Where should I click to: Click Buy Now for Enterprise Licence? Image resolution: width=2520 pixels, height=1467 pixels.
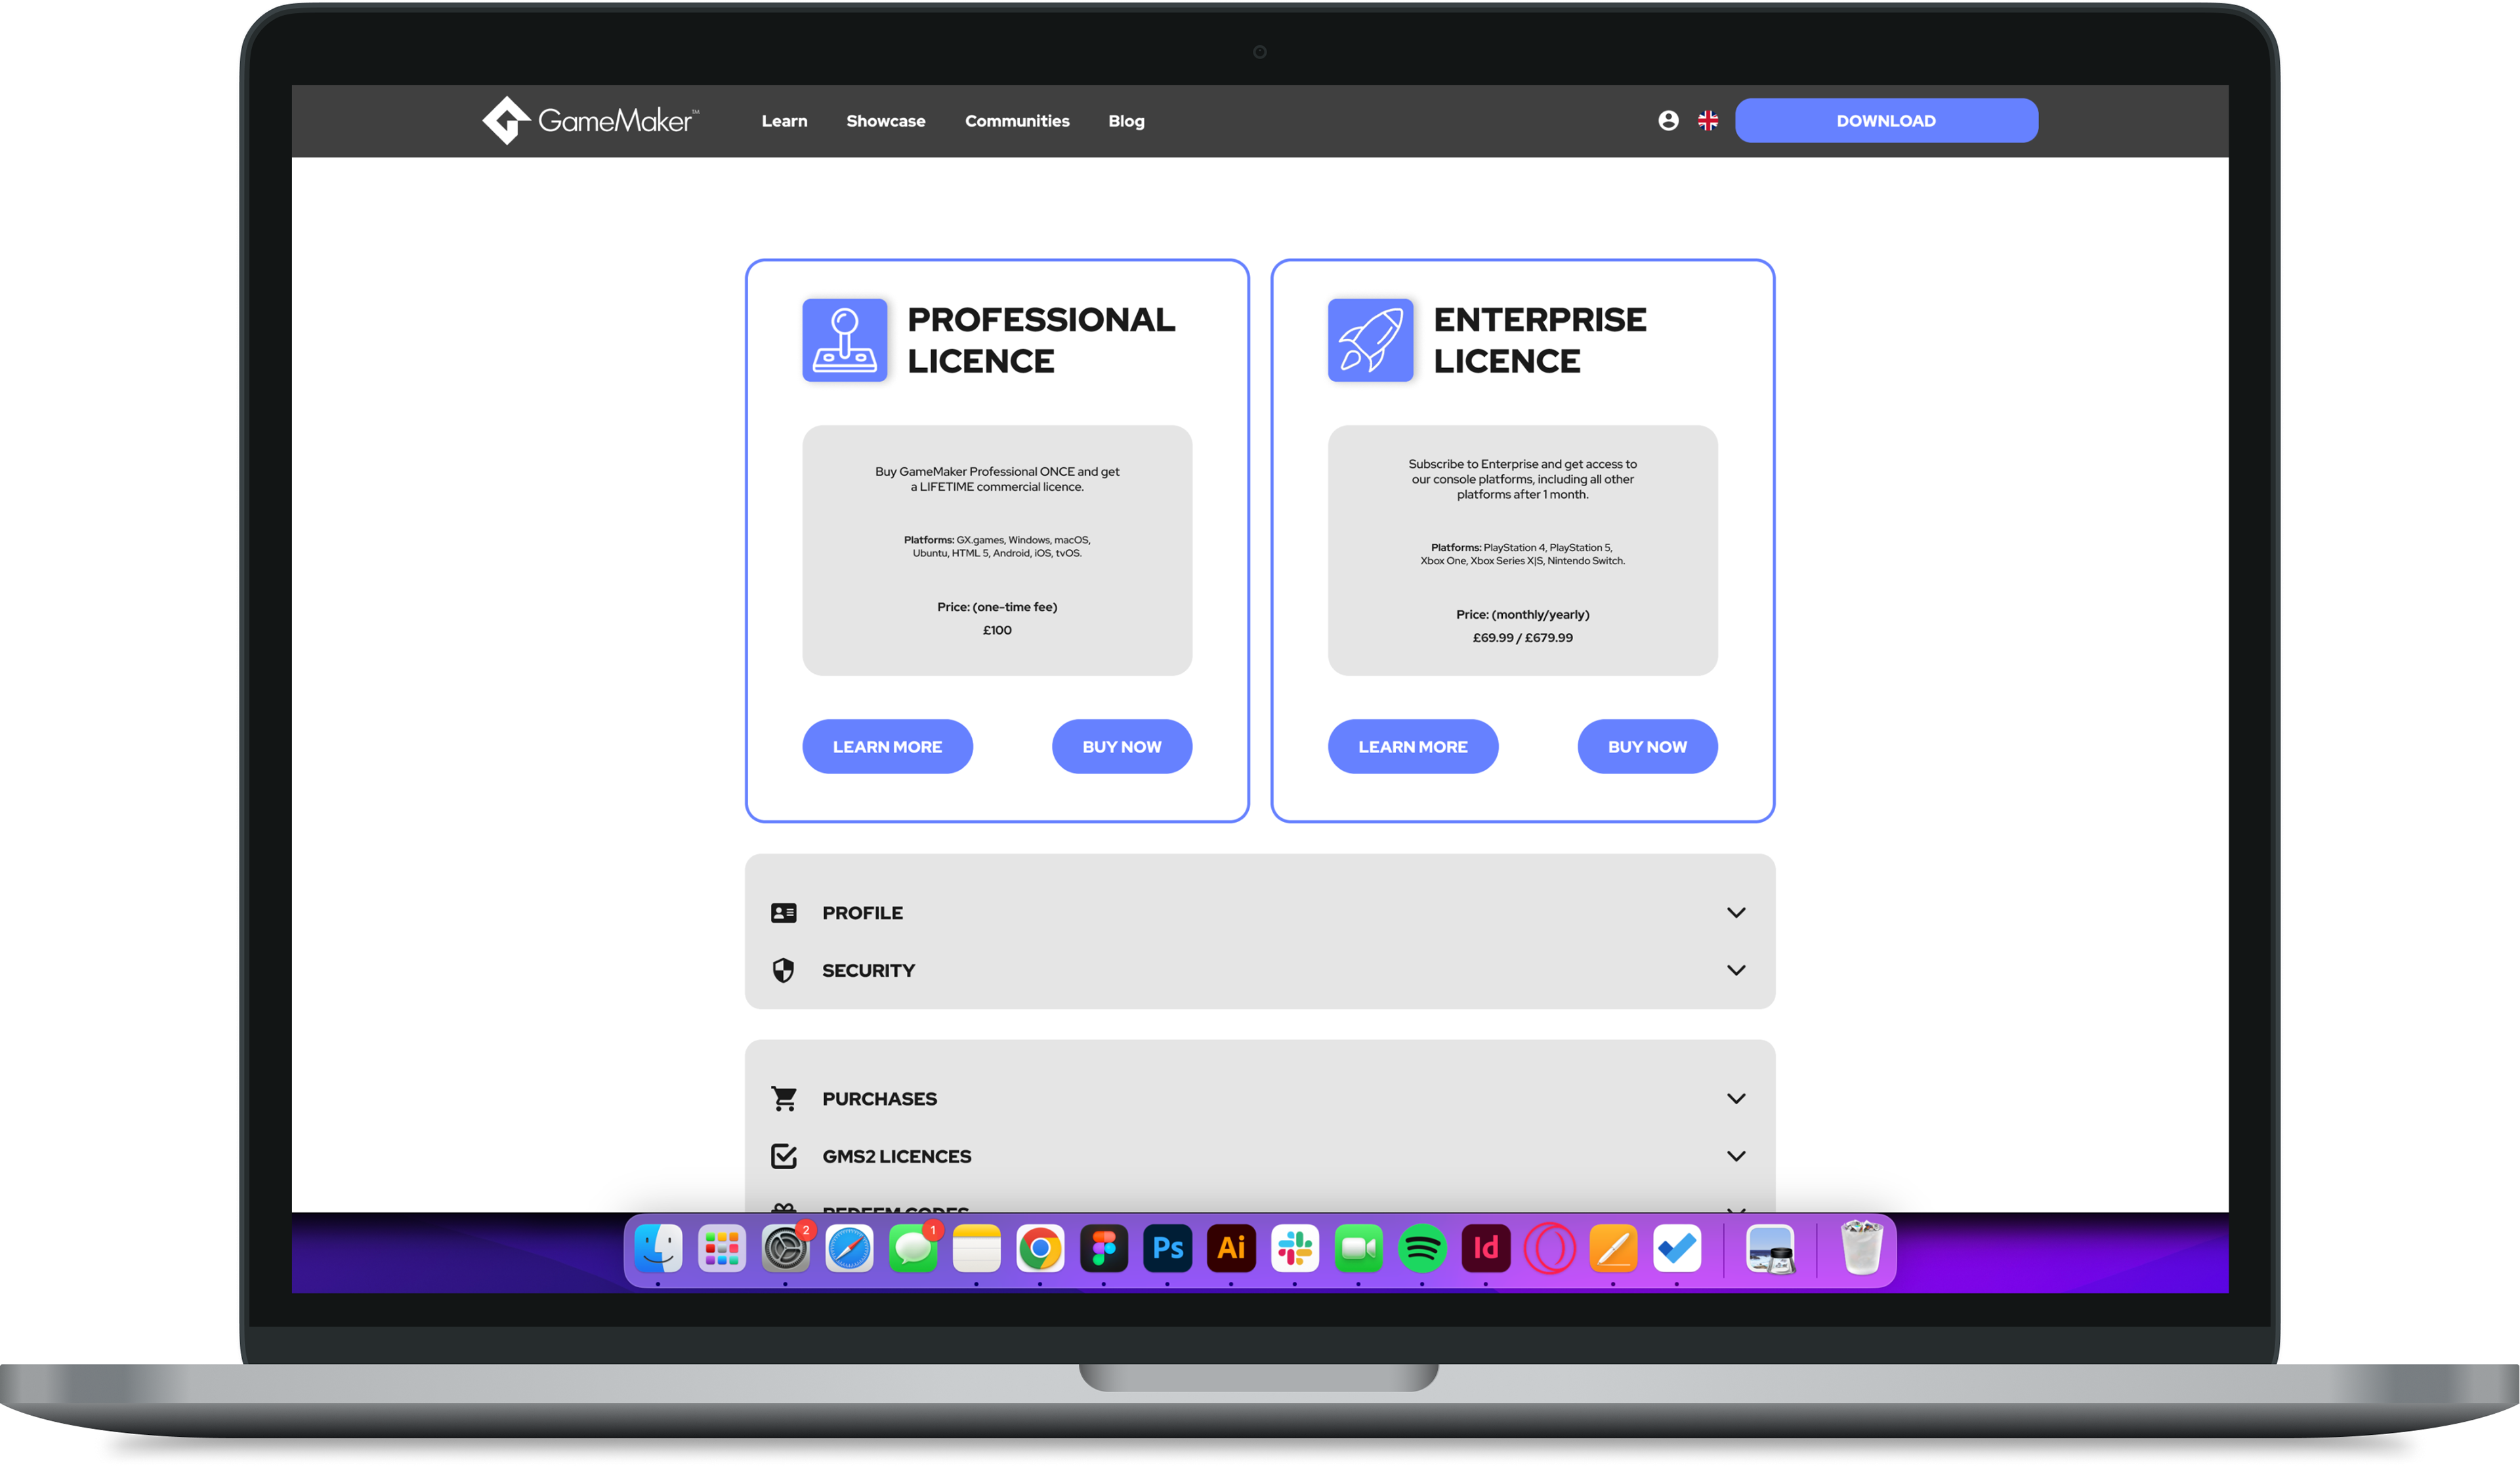(1647, 746)
